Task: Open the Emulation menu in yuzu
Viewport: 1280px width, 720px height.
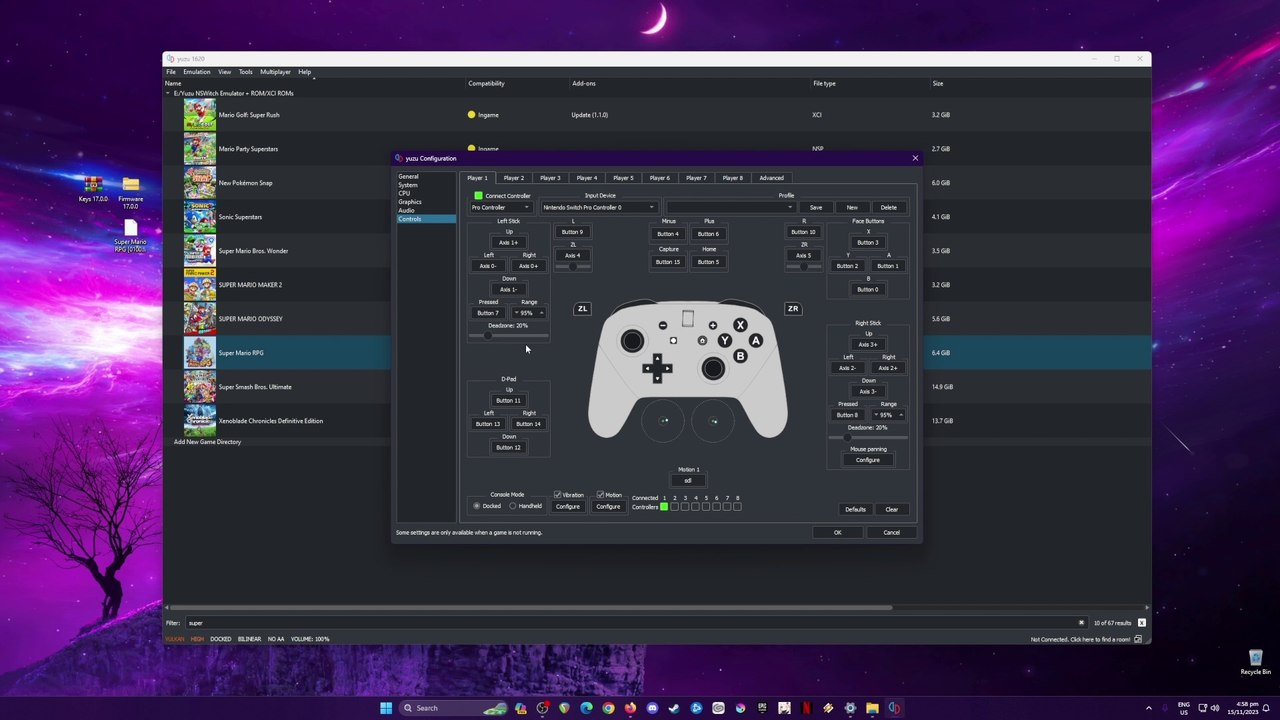Action: coord(197,72)
